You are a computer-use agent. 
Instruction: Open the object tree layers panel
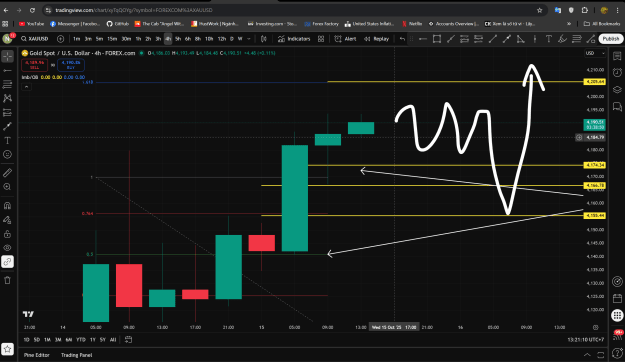click(x=617, y=89)
